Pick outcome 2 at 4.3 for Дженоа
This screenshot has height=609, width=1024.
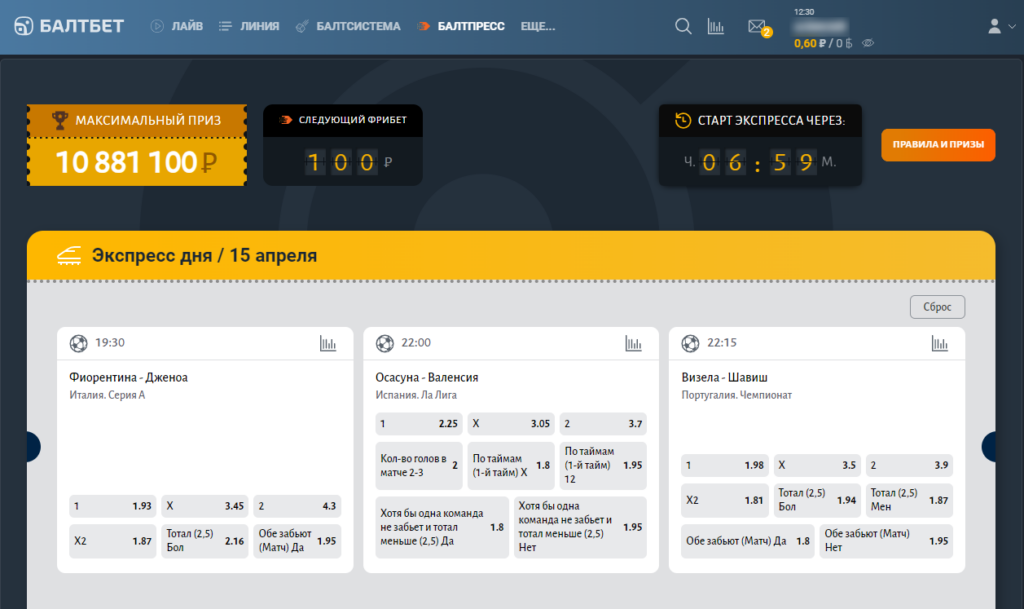point(297,506)
